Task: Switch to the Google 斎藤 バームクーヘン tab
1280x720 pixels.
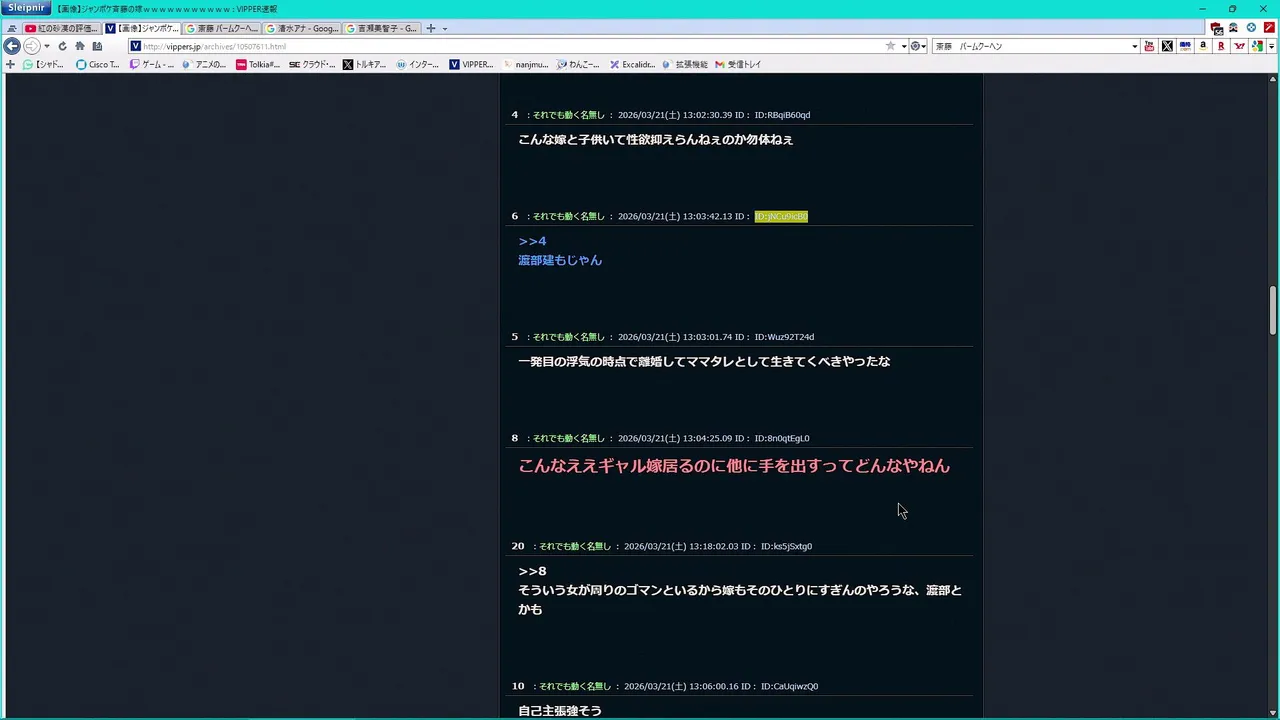Action: (x=222, y=28)
